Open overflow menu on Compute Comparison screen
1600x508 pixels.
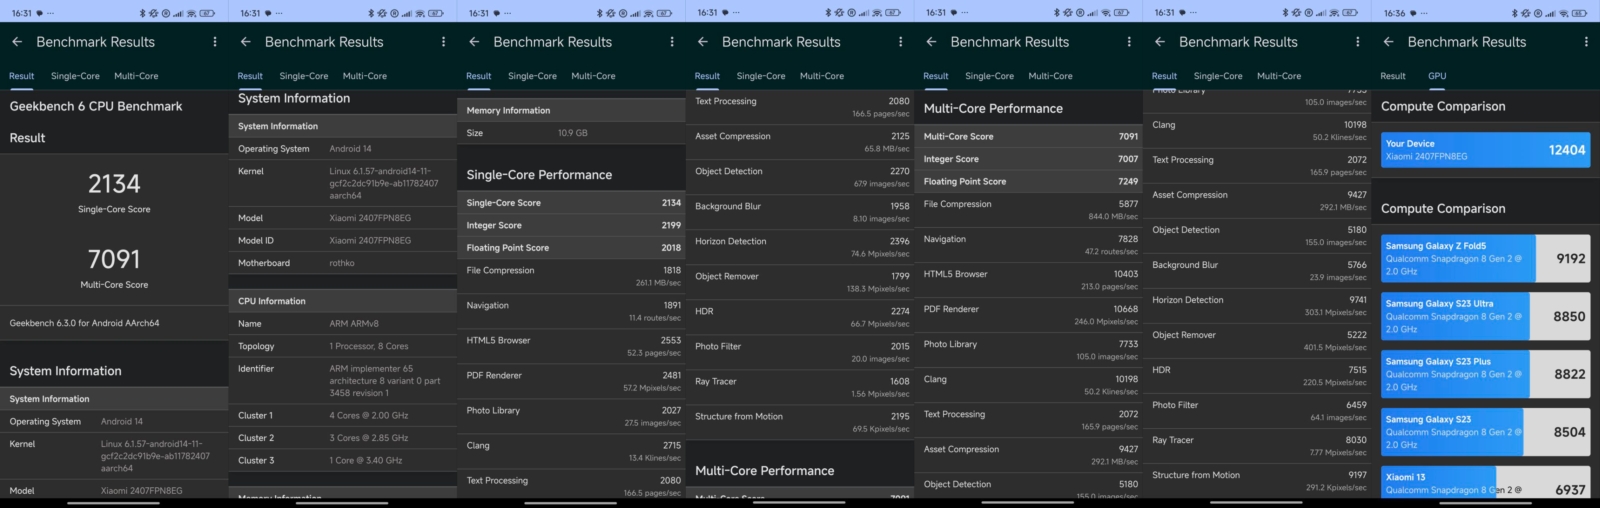1586,42
